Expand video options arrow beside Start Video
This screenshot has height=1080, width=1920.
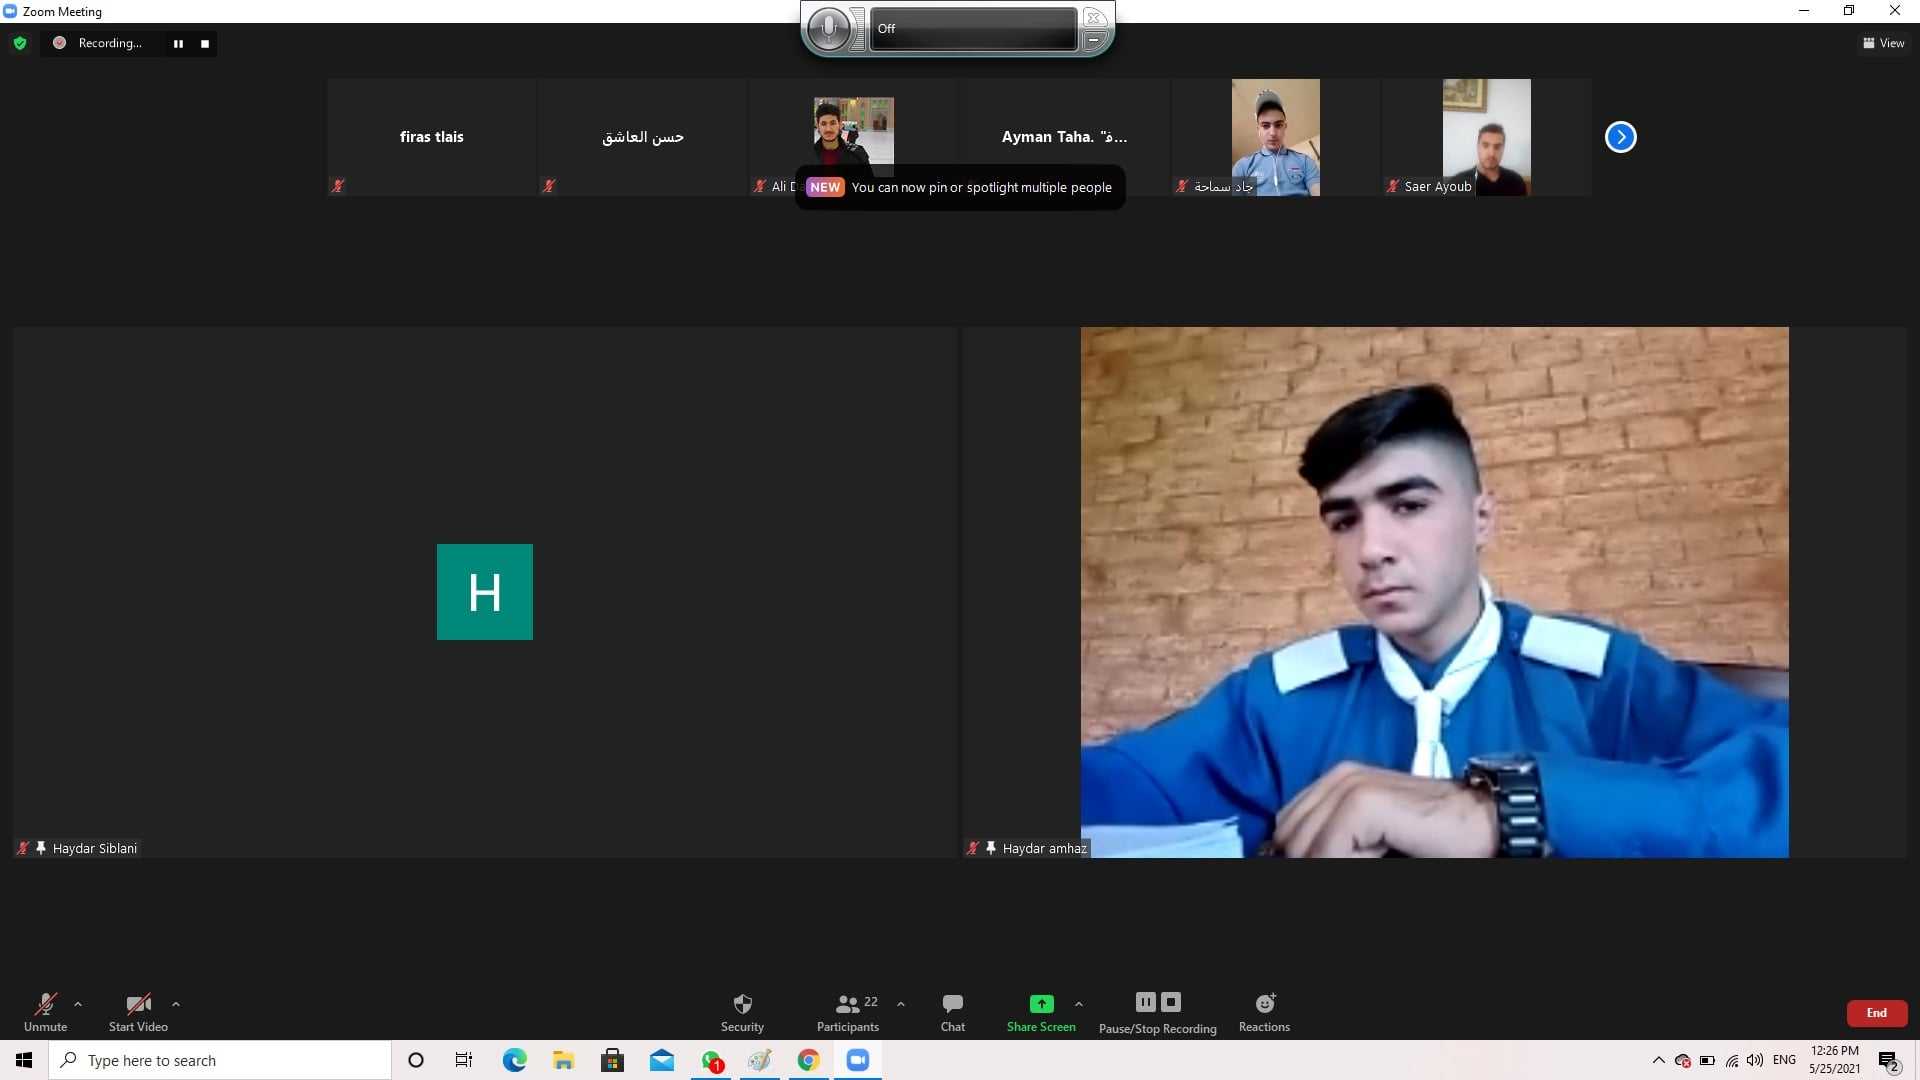pos(176,1004)
